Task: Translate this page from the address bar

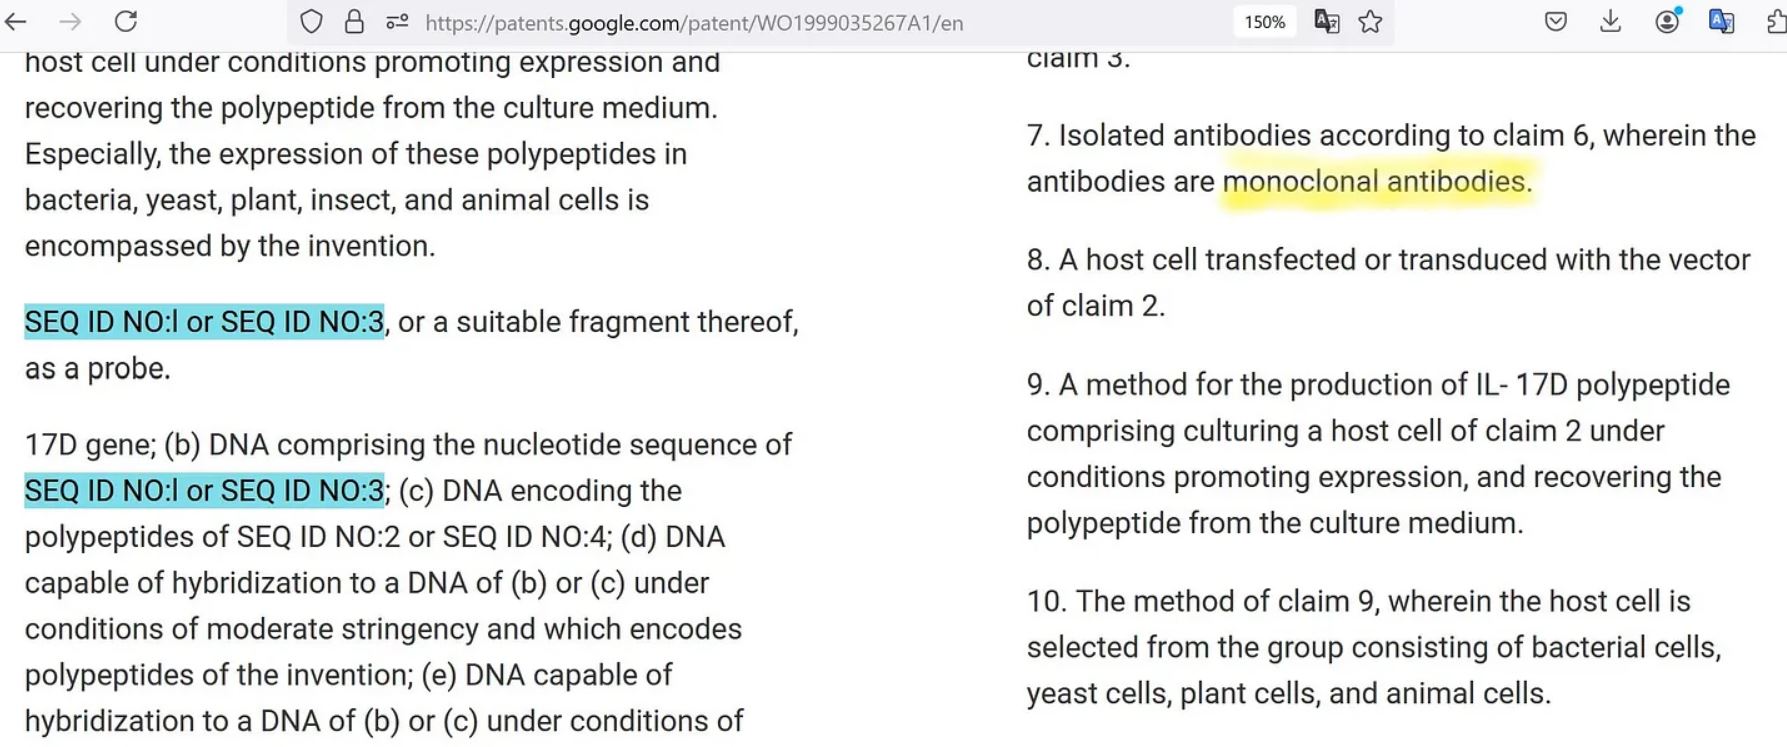Action: pyautogui.click(x=1326, y=22)
